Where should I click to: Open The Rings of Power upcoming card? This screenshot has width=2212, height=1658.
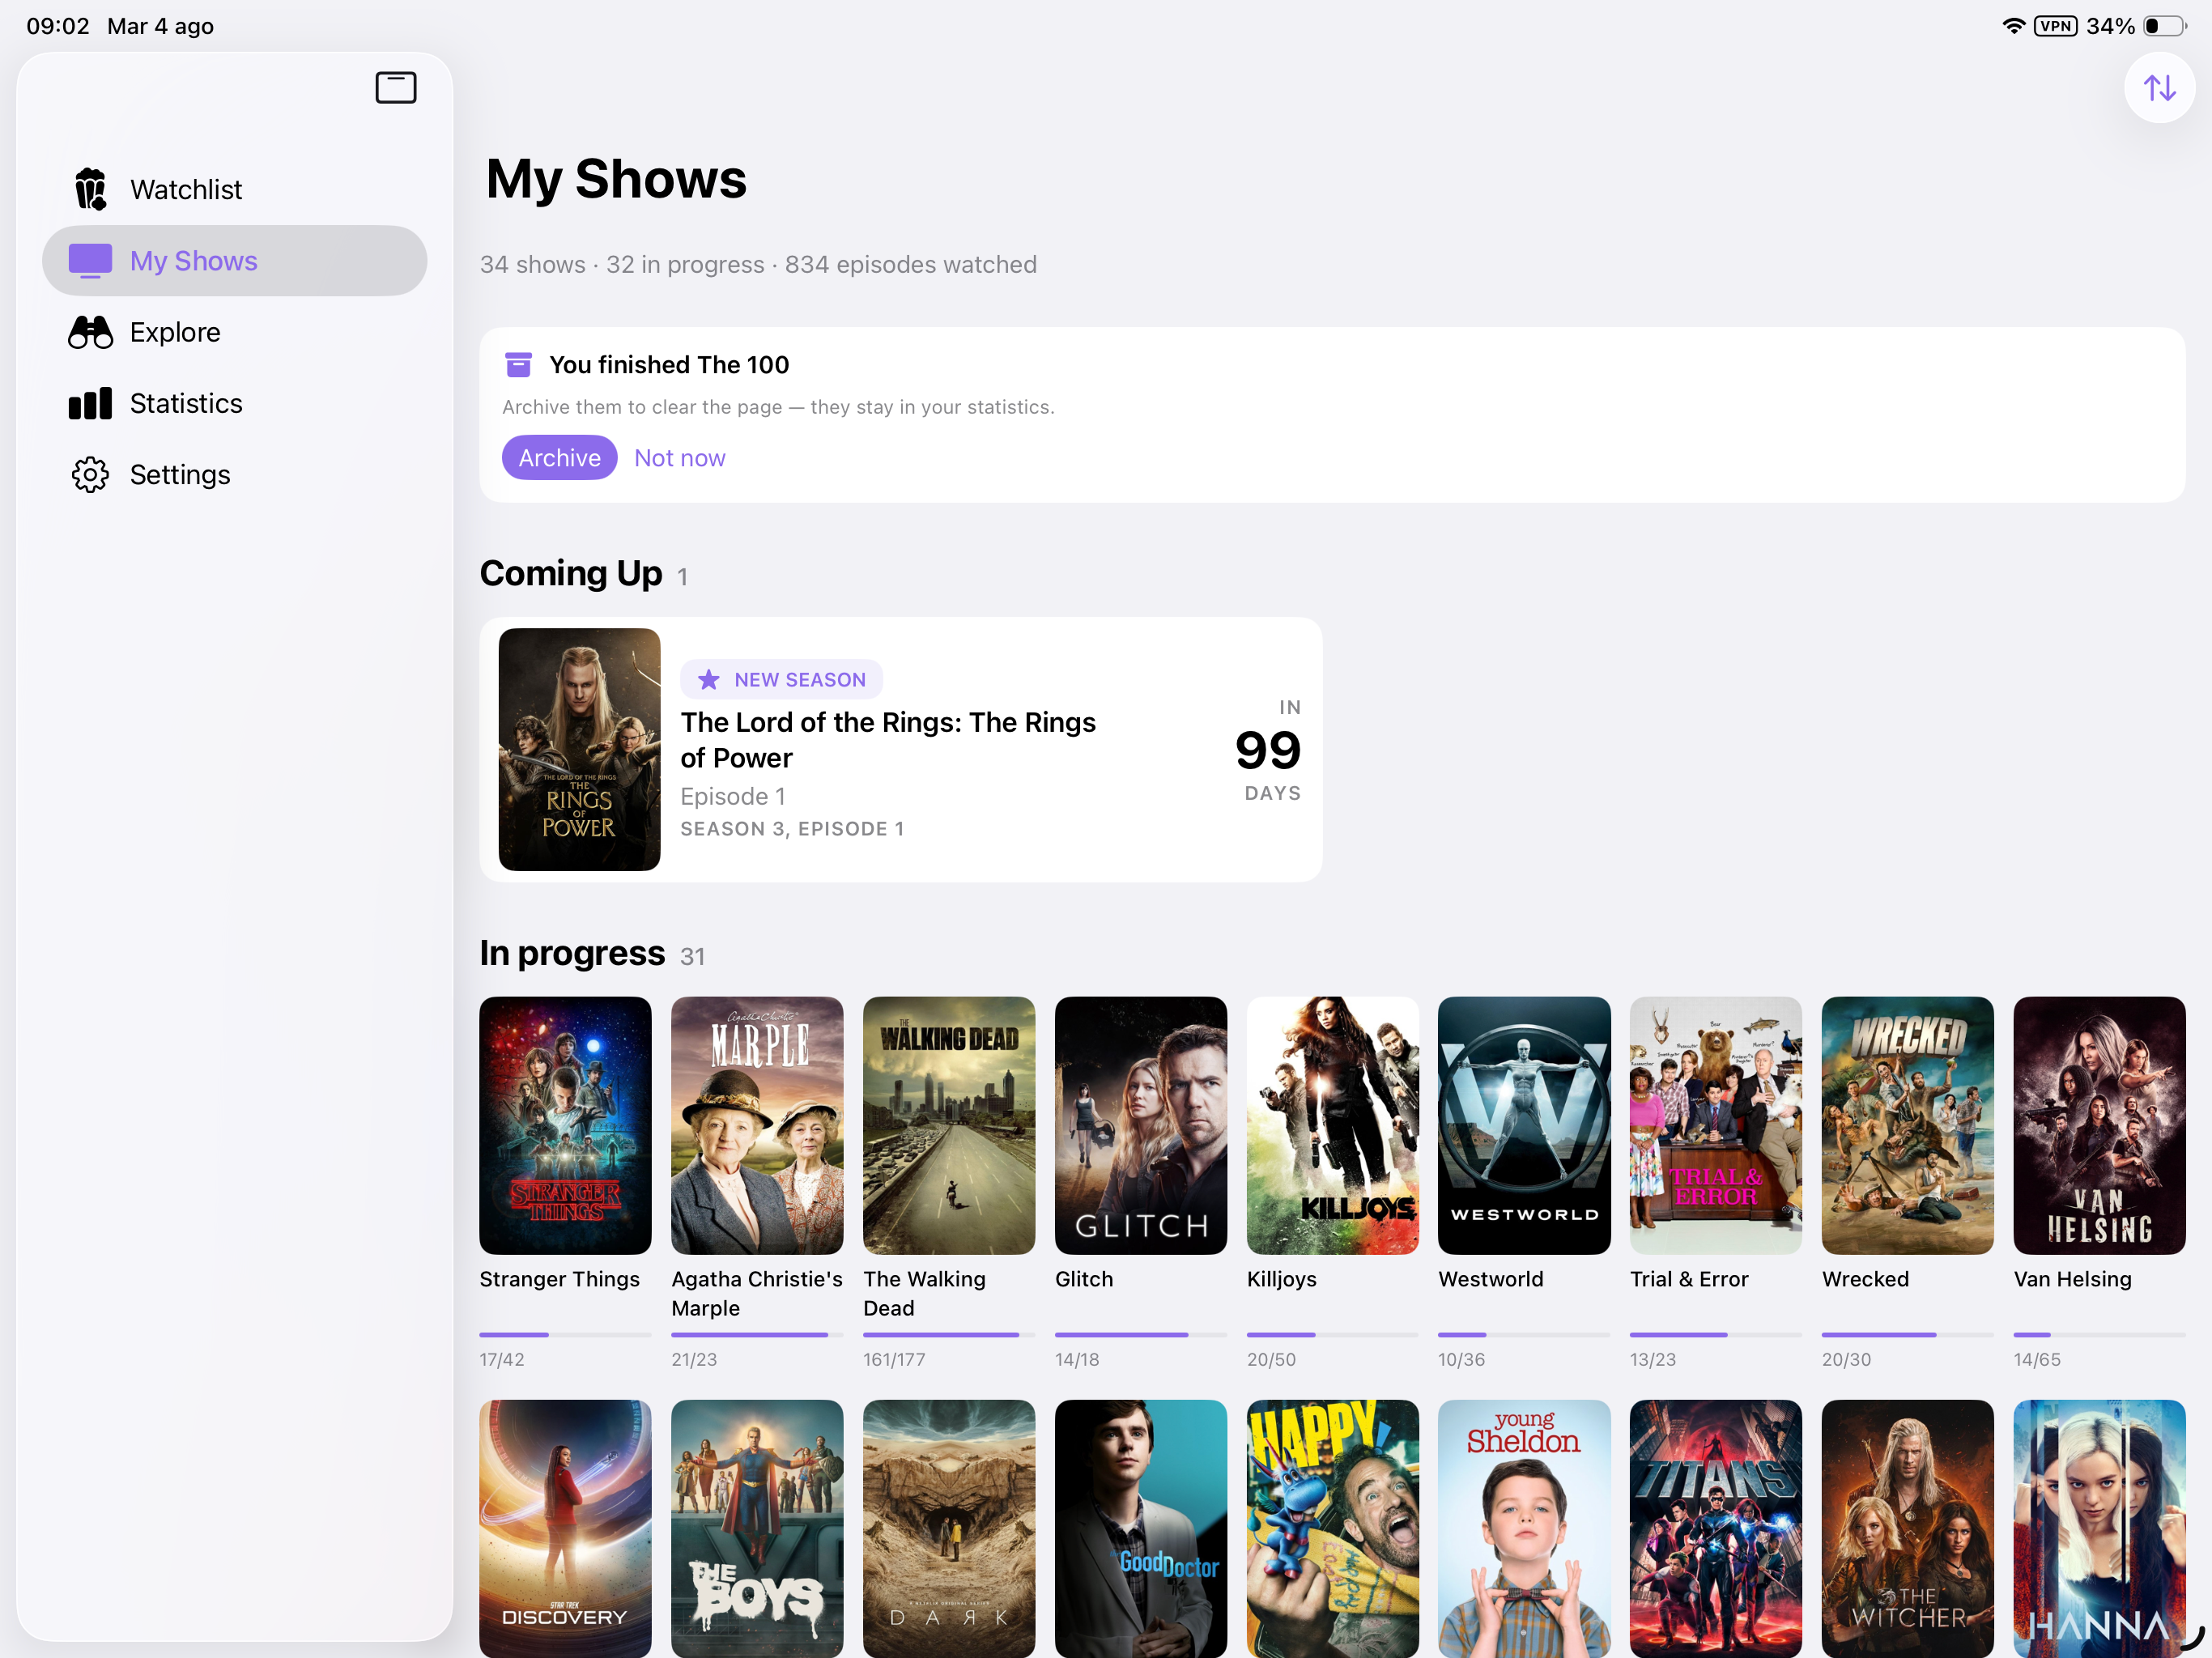point(901,750)
